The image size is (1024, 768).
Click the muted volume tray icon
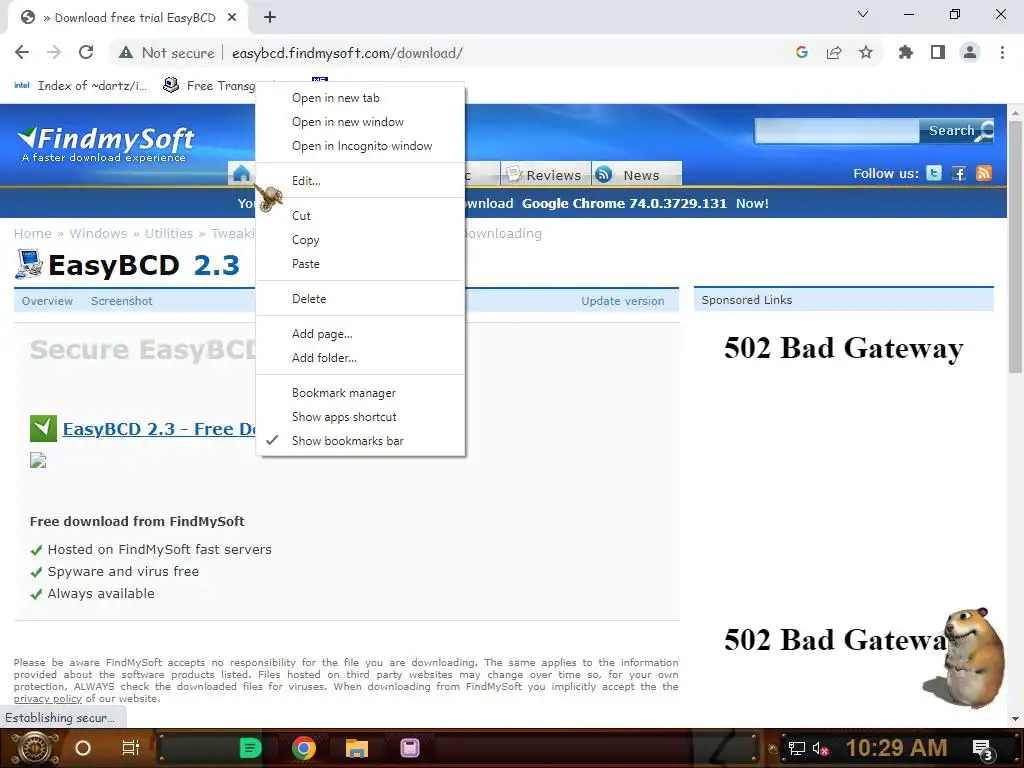point(820,748)
